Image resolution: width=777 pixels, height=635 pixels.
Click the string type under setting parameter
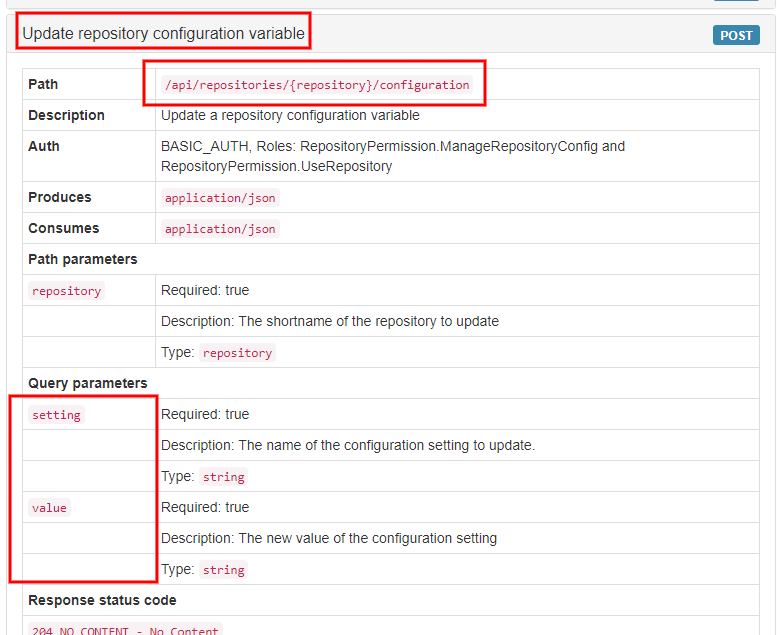pyautogui.click(x=223, y=477)
